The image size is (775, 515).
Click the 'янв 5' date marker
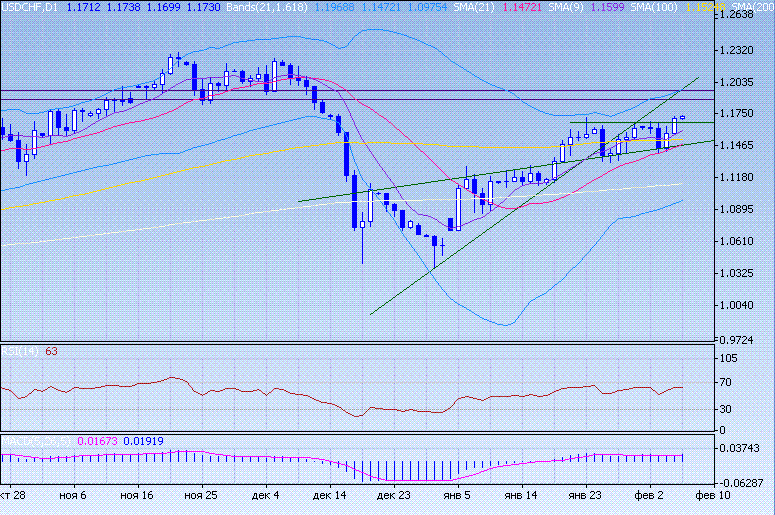[458, 495]
